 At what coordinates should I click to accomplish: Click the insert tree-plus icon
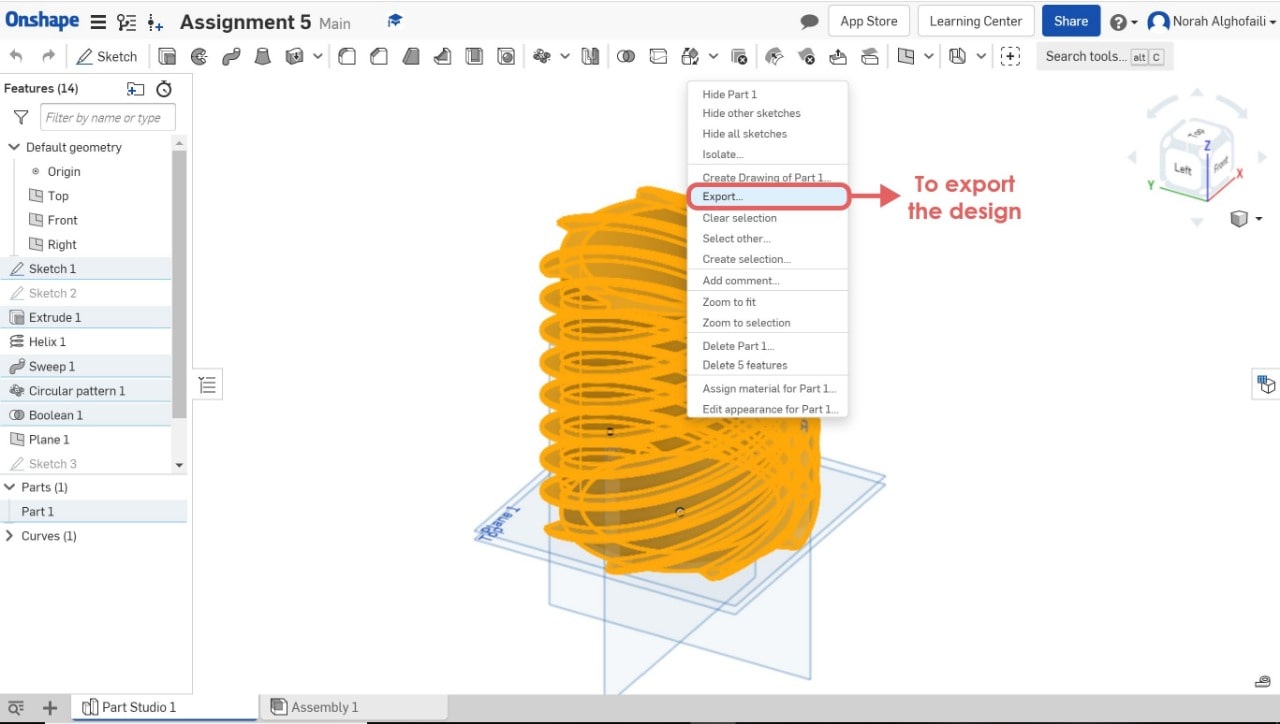(155, 22)
